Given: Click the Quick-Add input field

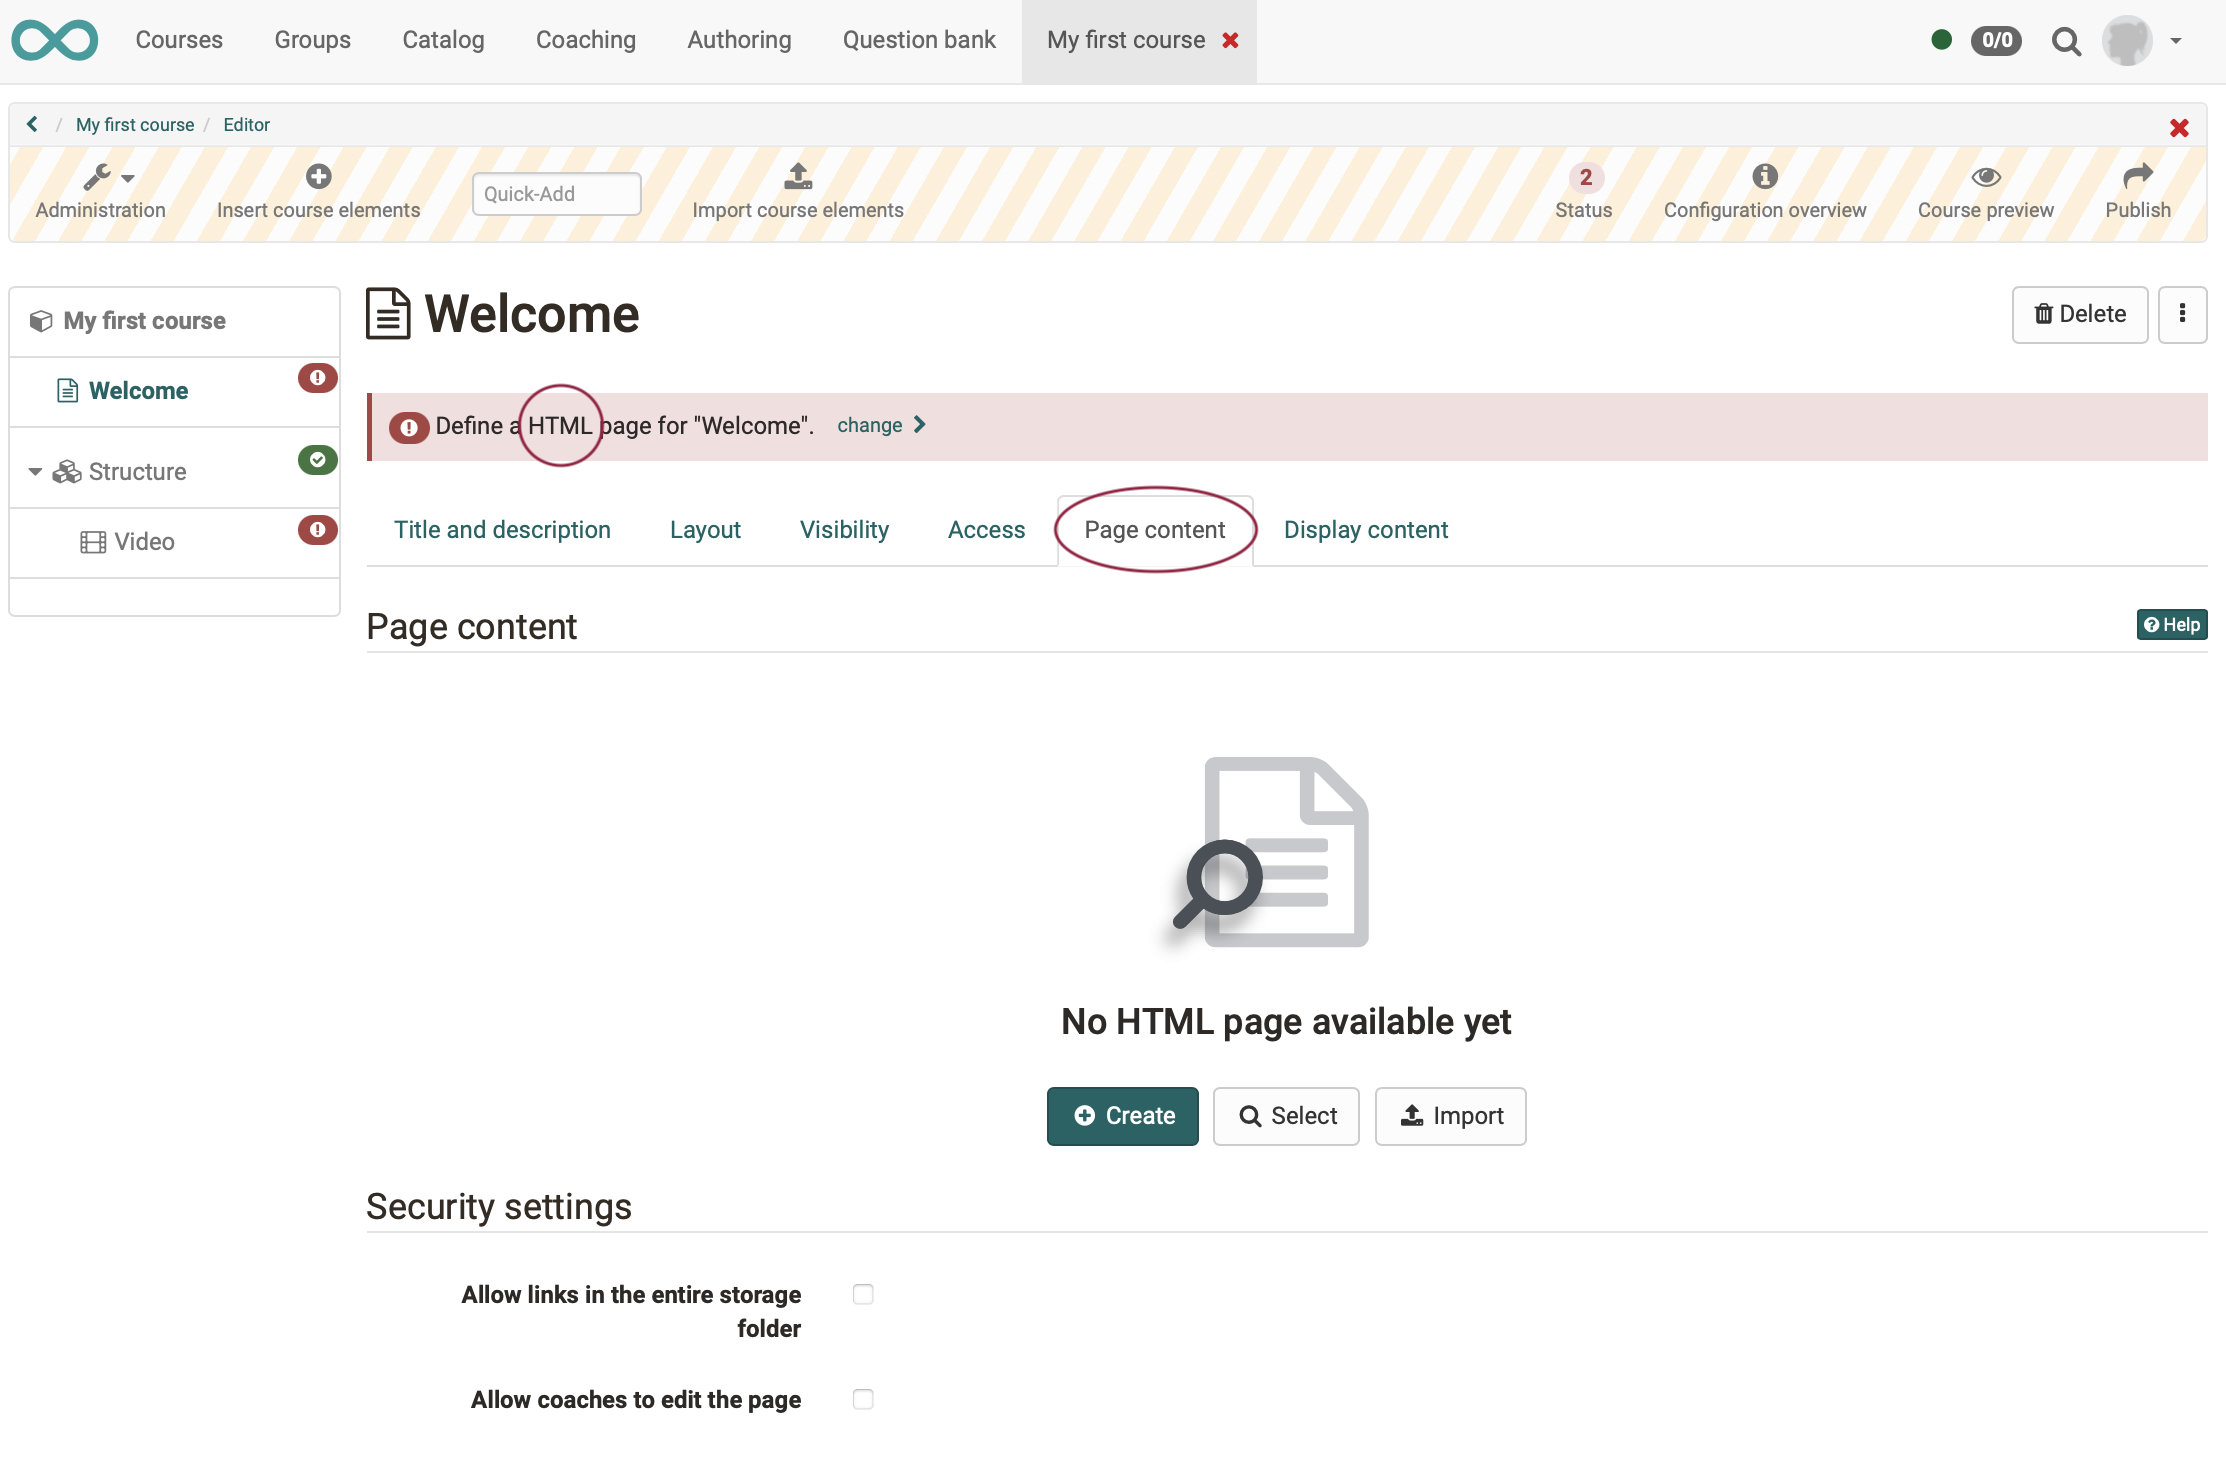Looking at the screenshot, I should [556, 192].
